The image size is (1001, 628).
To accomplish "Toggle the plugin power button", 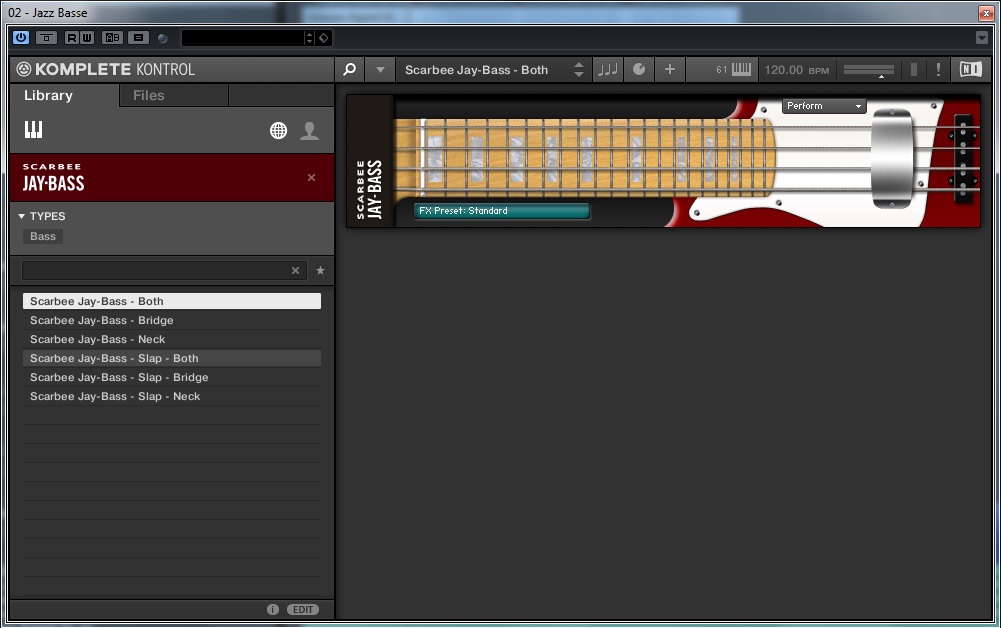I will point(21,38).
